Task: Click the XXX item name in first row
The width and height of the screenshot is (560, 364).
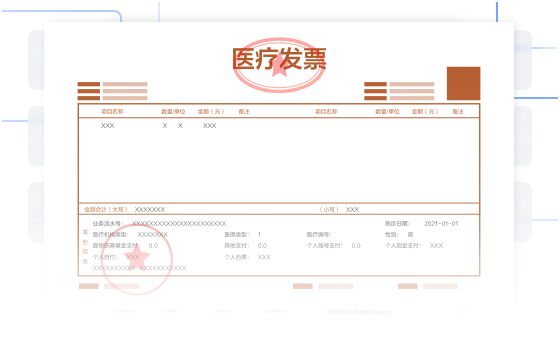Action: 108,126
